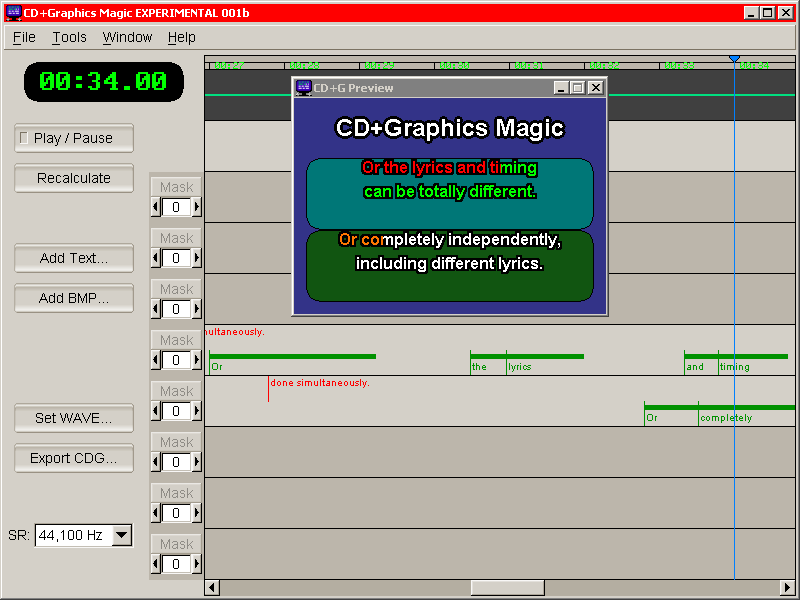Toggle the topmost Mask button
Viewport: 800px width, 600px height.
tap(176, 187)
